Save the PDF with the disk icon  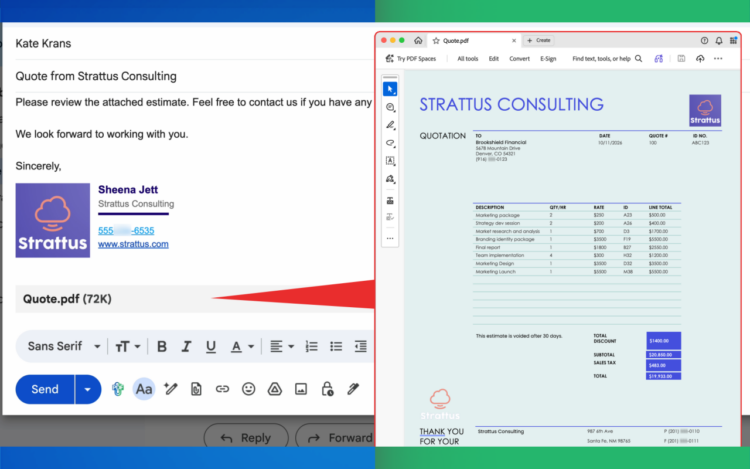pyautogui.click(x=681, y=59)
